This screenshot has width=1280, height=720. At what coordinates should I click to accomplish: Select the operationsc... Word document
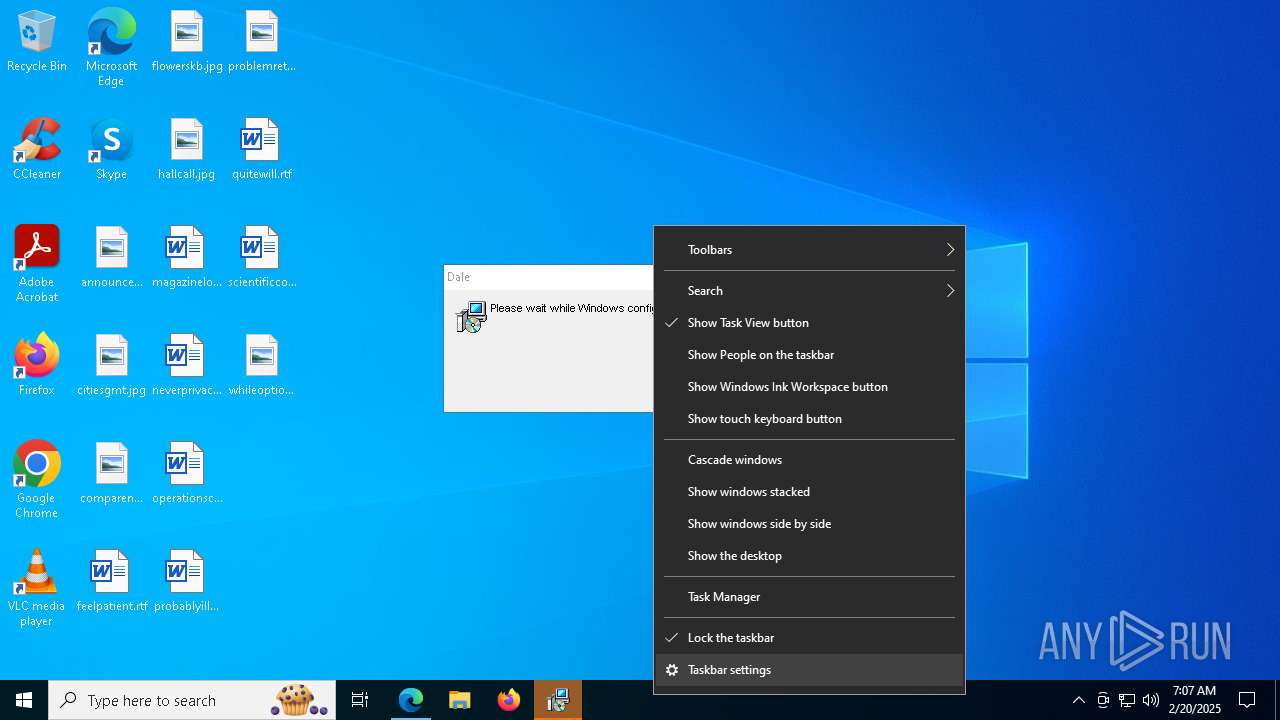(187, 474)
